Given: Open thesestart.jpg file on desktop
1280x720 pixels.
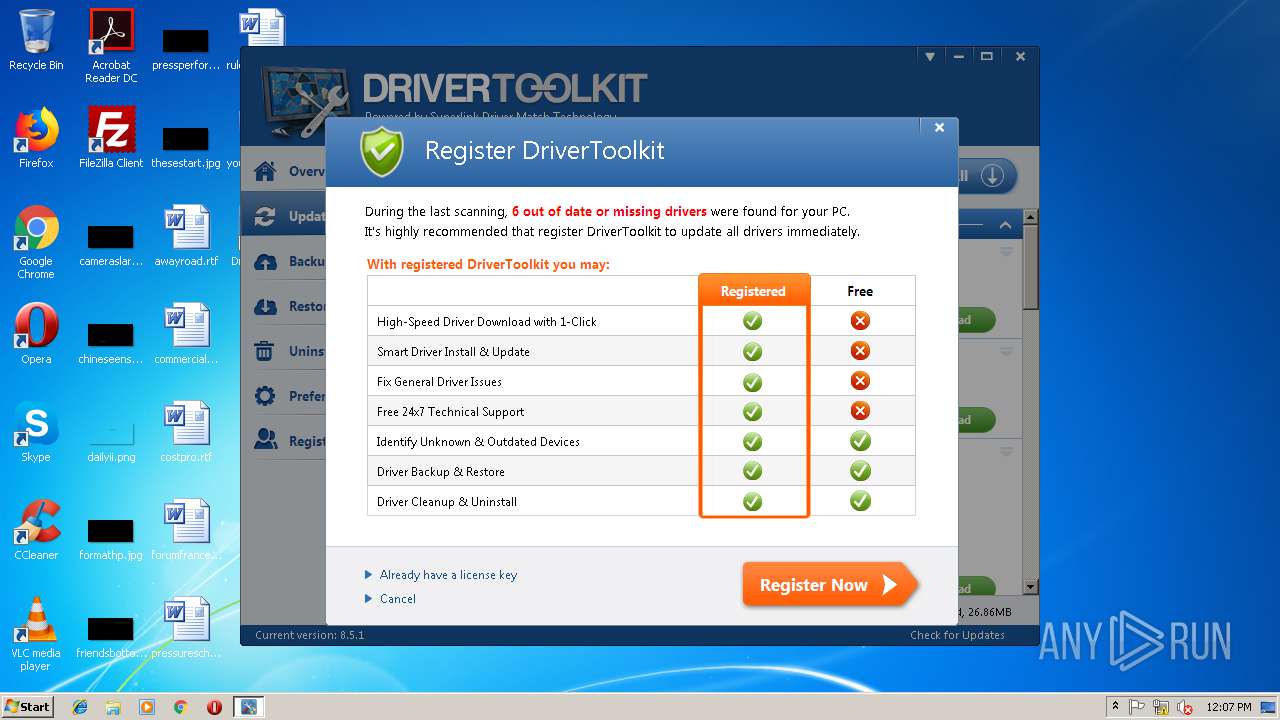Looking at the screenshot, I should click(186, 147).
